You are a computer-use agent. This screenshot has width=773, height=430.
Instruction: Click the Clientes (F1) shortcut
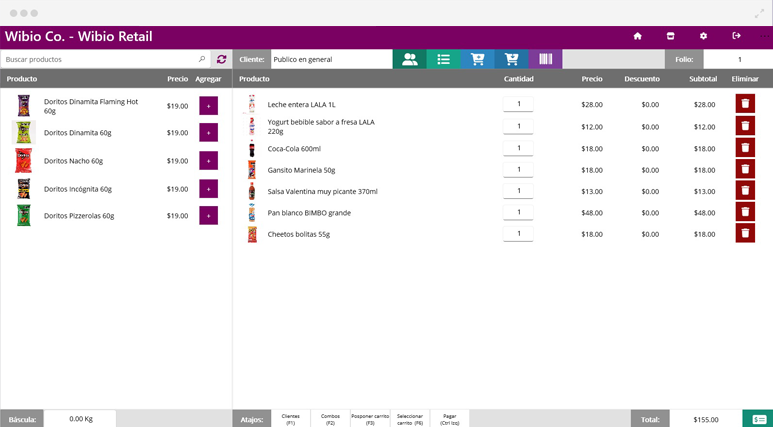(291, 419)
